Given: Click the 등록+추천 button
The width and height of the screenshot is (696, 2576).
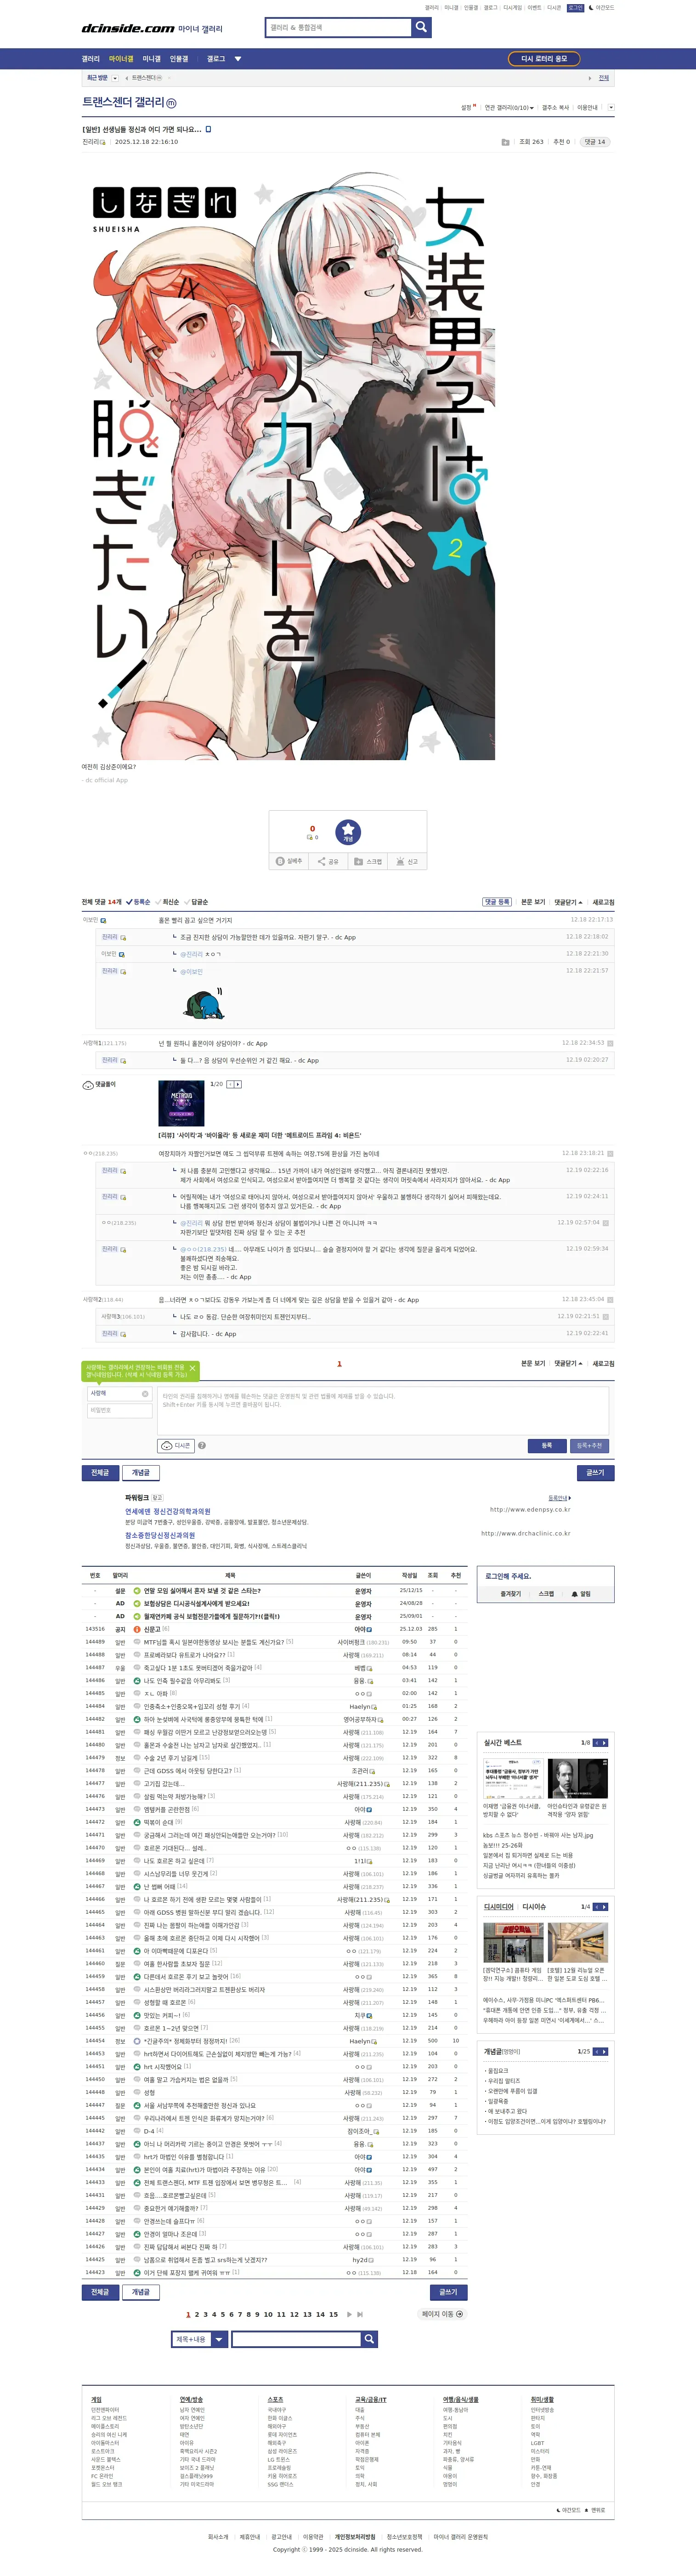Looking at the screenshot, I should (x=589, y=1445).
